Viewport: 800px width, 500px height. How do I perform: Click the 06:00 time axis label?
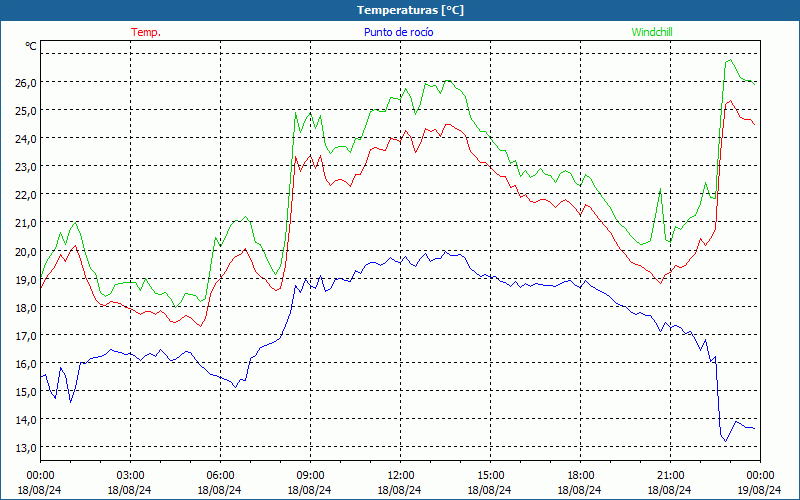pyautogui.click(x=220, y=476)
